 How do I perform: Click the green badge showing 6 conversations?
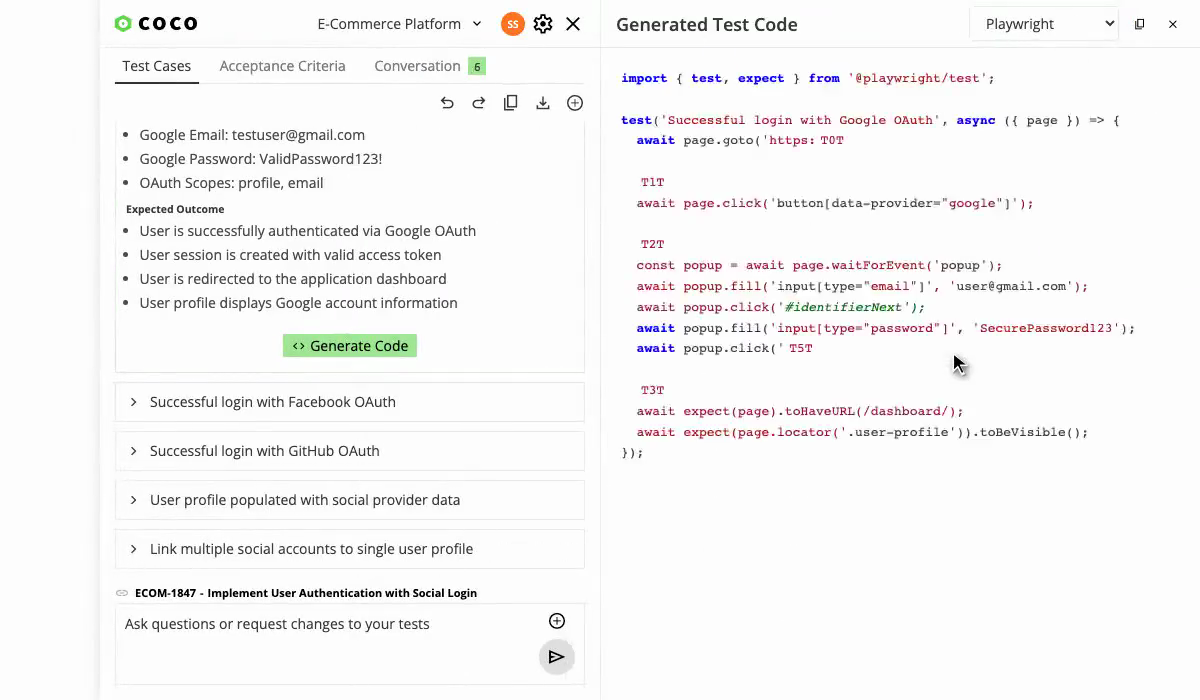[x=477, y=66]
